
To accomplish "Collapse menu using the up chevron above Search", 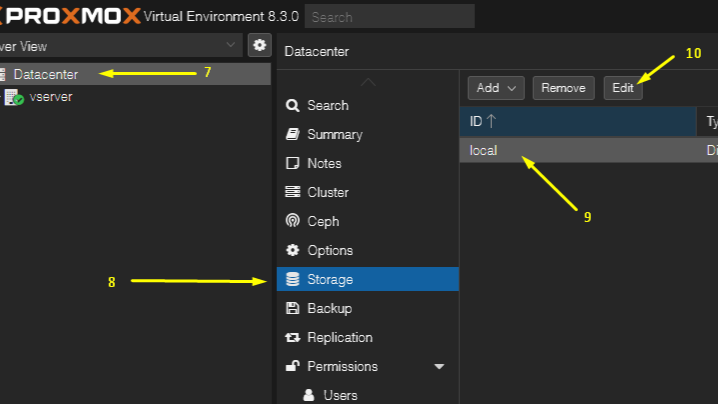I will pyautogui.click(x=368, y=82).
